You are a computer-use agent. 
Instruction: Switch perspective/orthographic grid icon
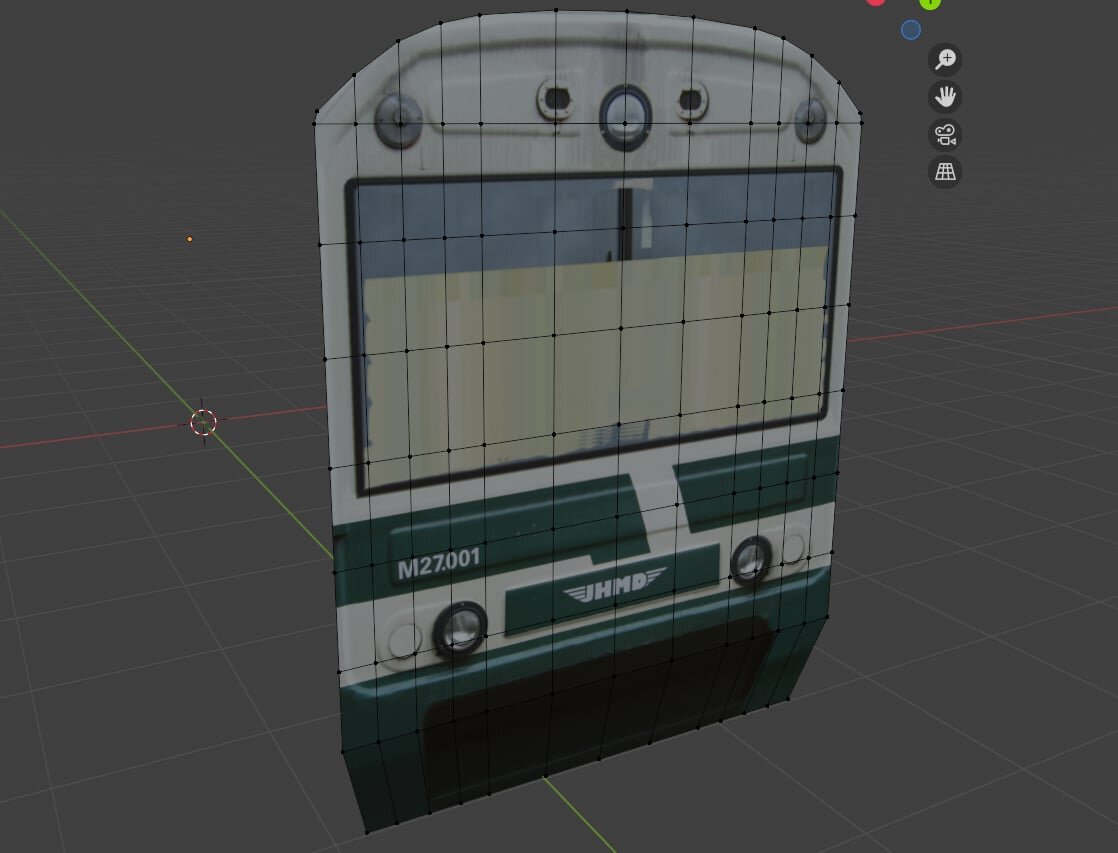(945, 172)
